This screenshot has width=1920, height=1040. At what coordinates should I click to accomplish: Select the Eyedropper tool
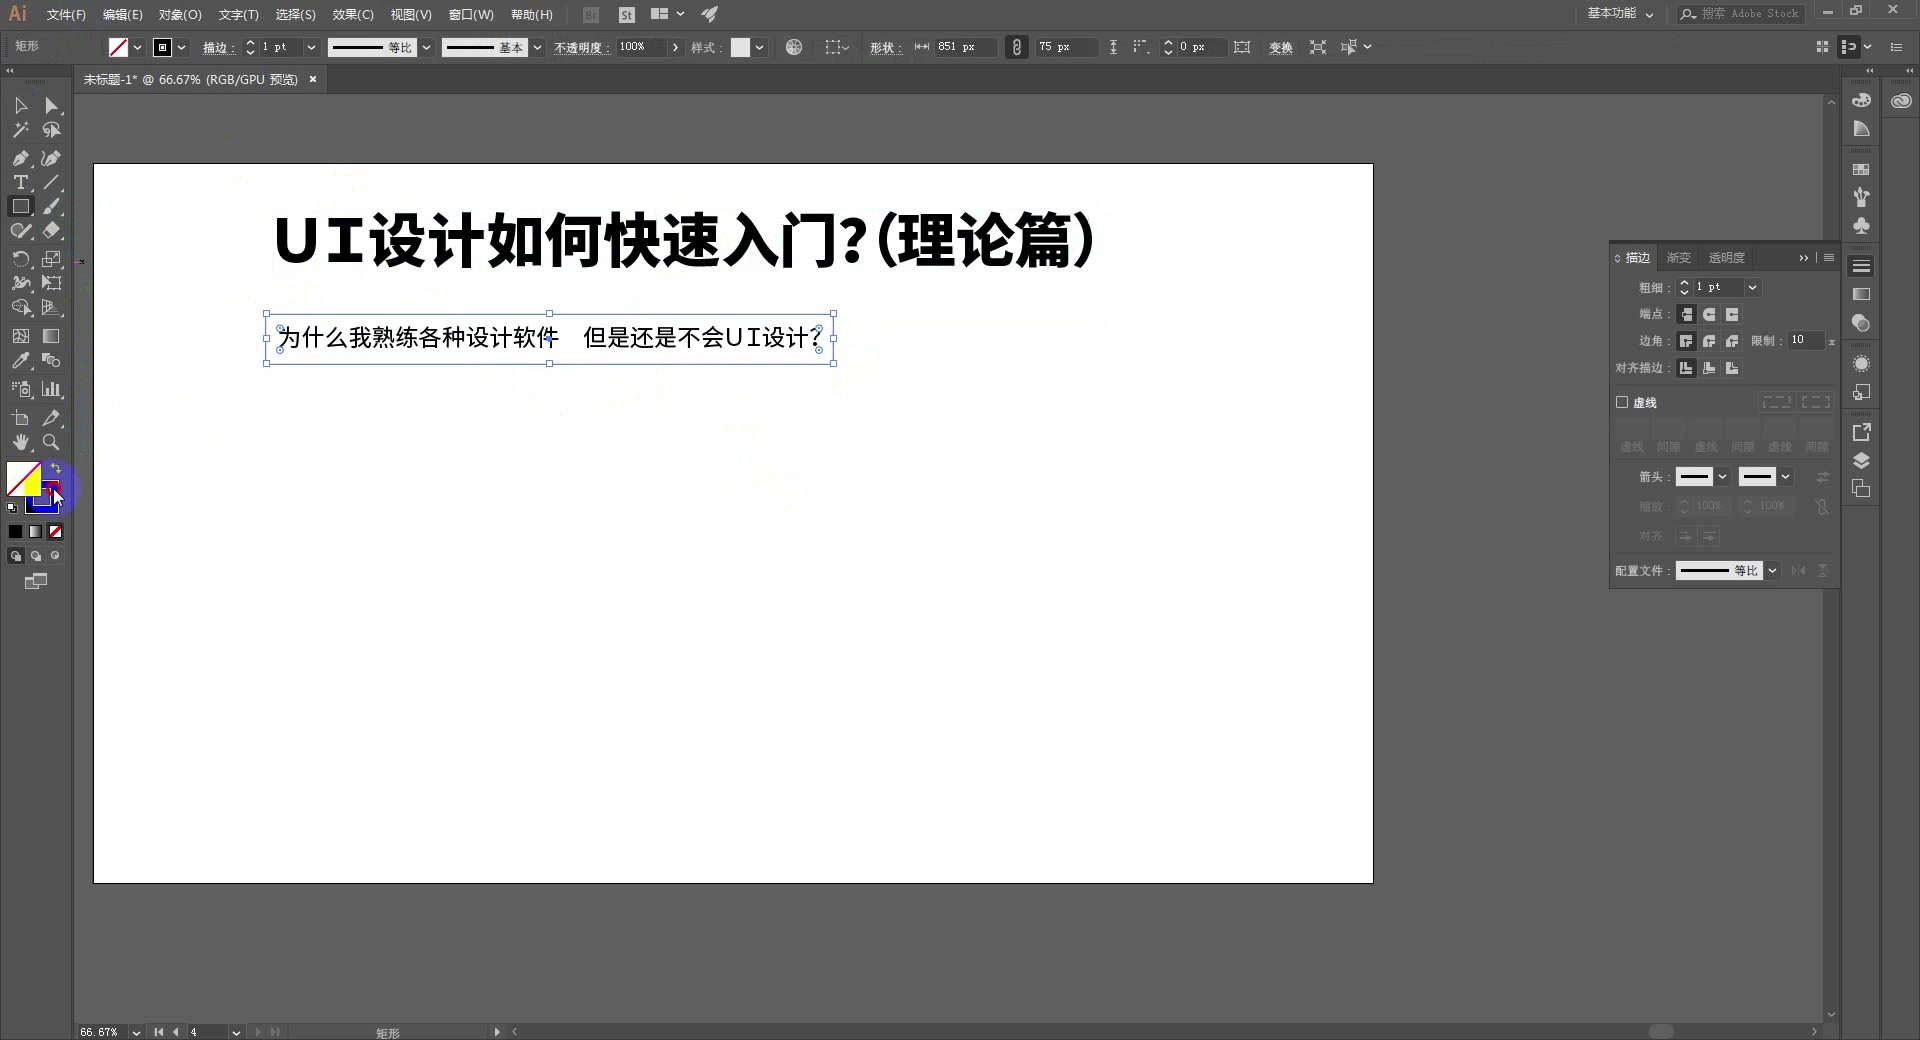[20, 360]
